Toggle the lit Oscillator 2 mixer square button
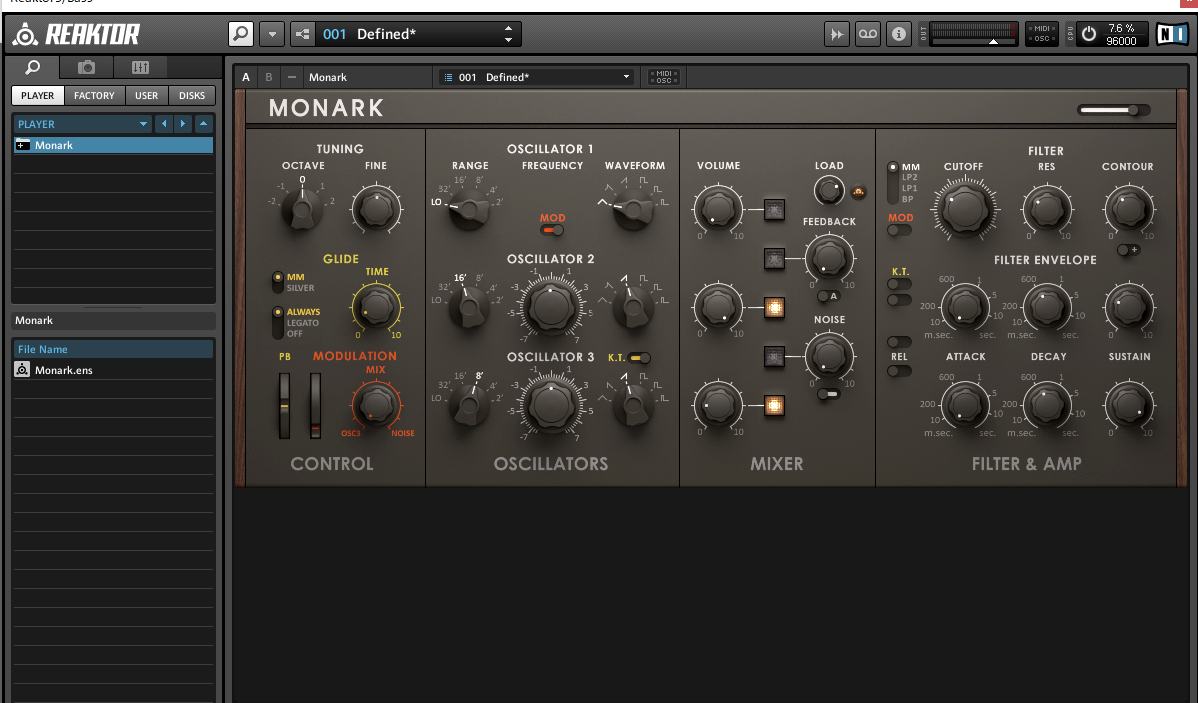The height and width of the screenshot is (703, 1198). (x=774, y=307)
